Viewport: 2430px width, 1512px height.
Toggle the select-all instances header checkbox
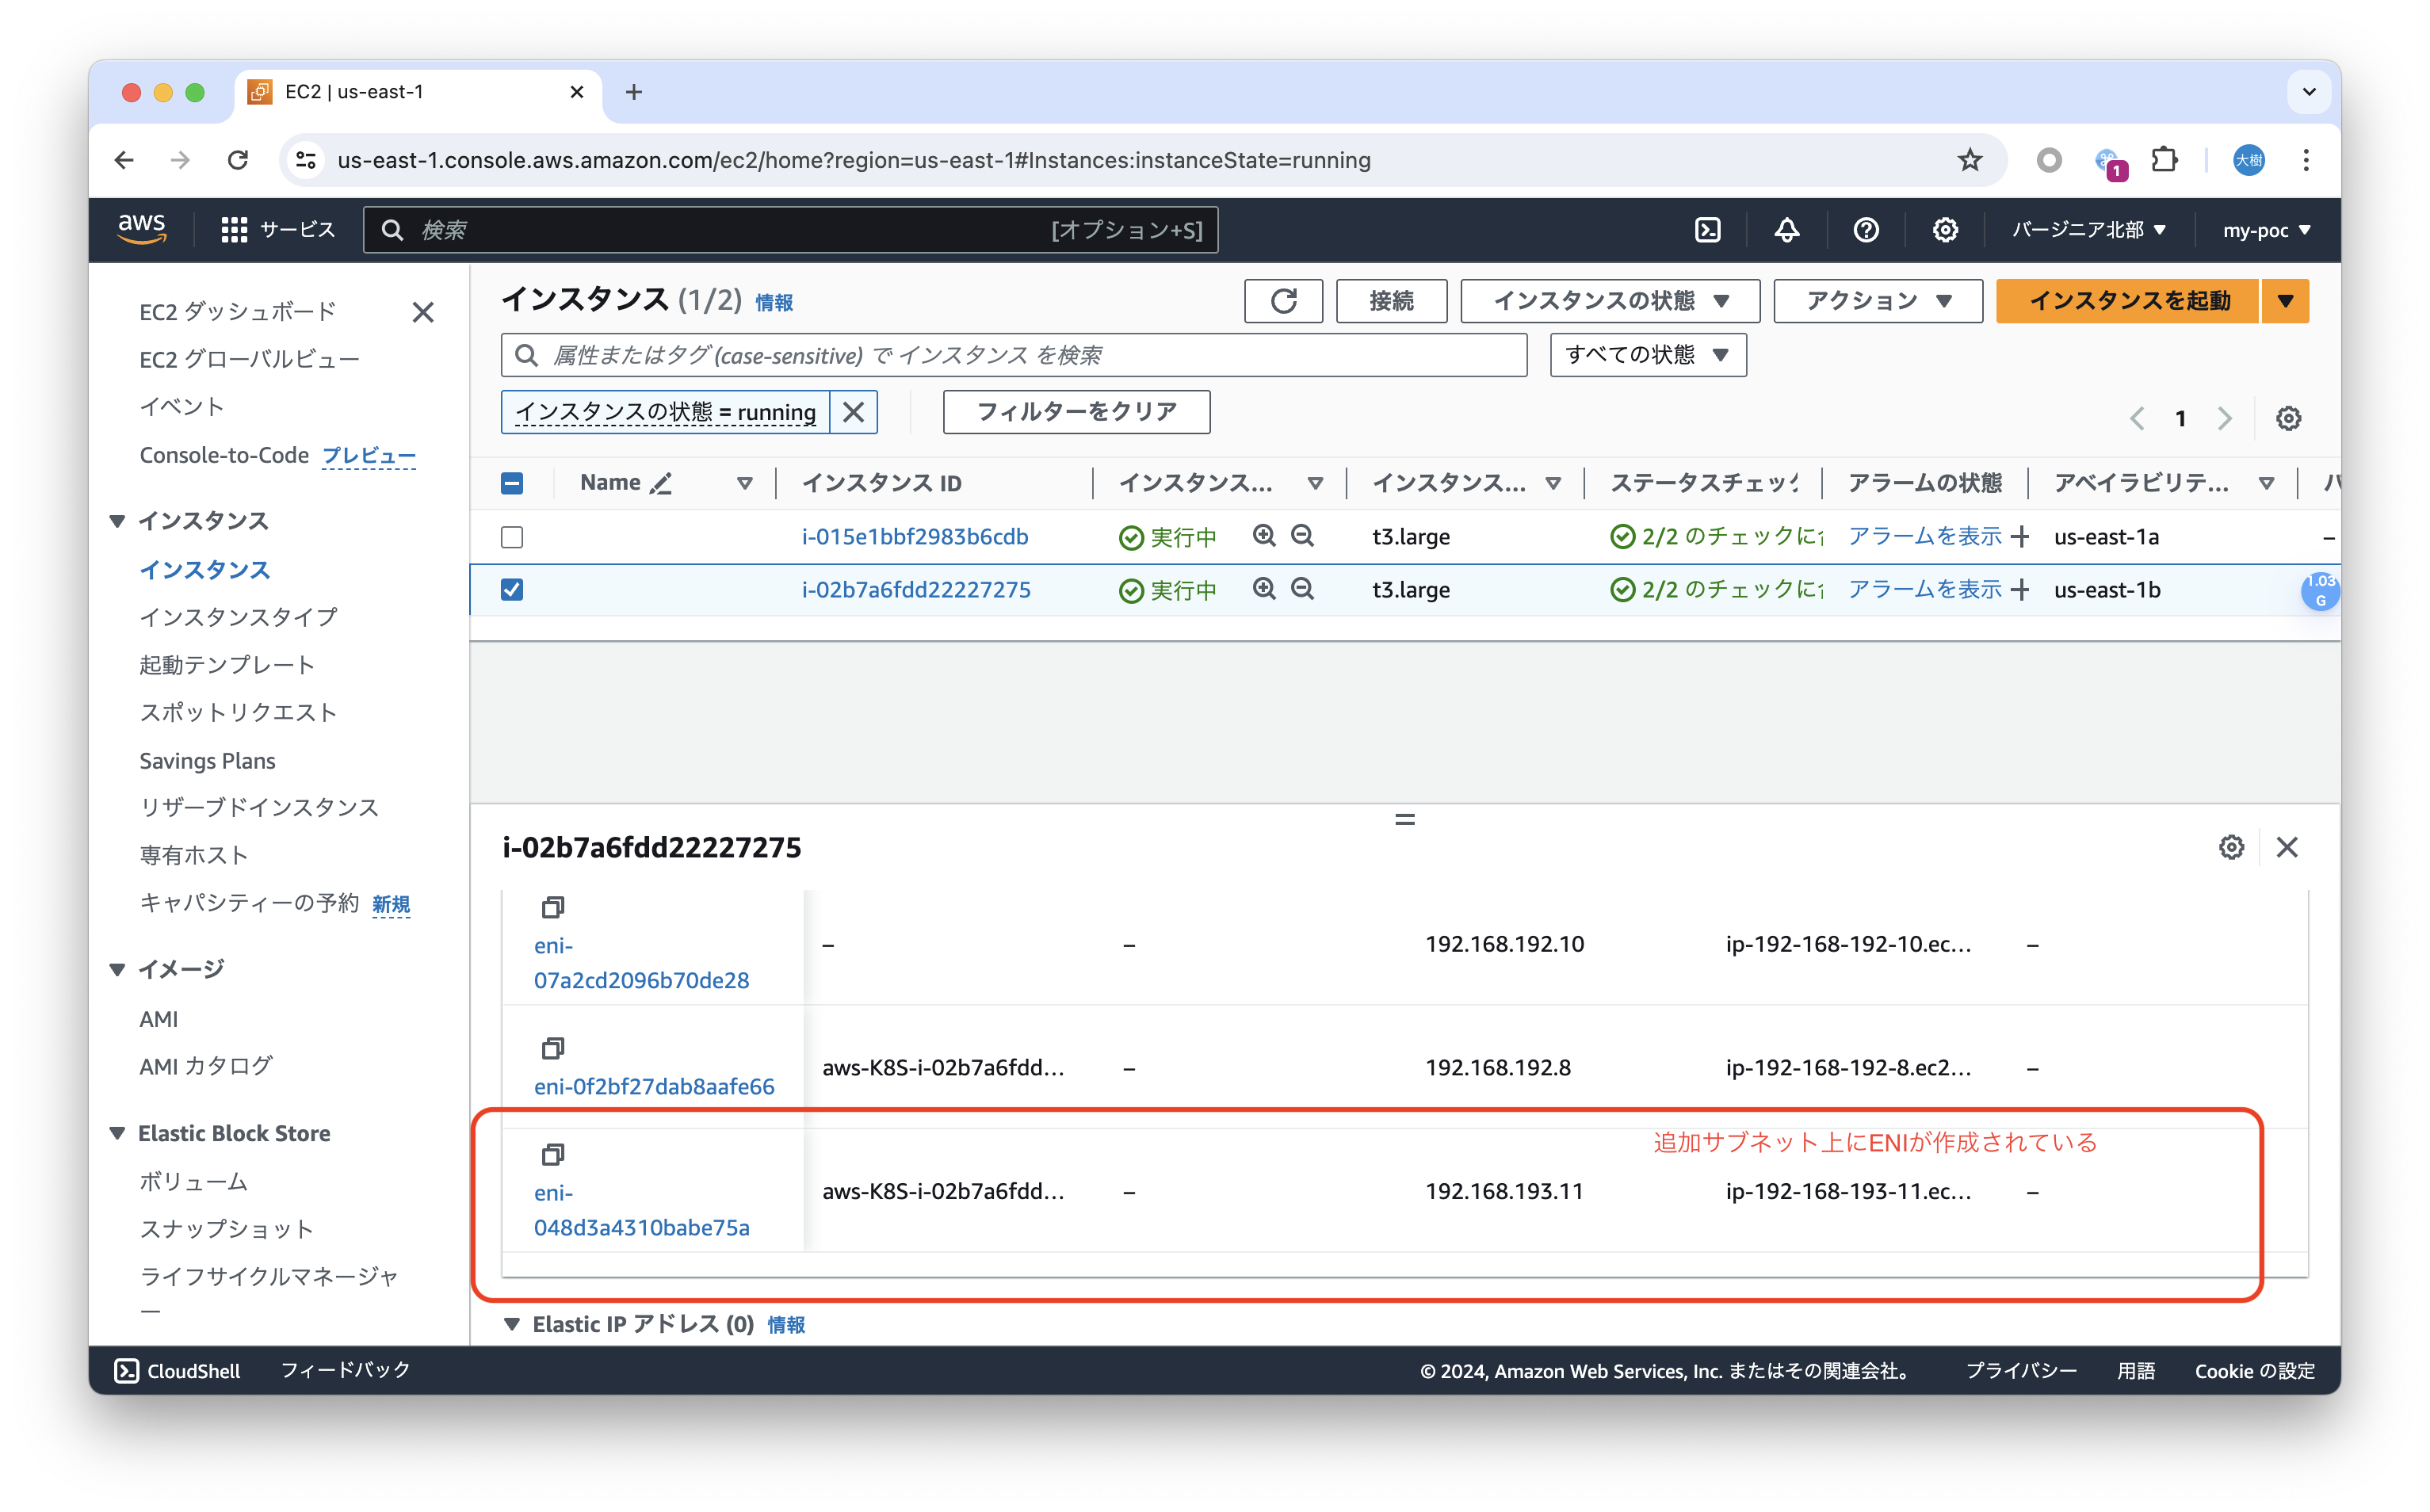(x=512, y=484)
